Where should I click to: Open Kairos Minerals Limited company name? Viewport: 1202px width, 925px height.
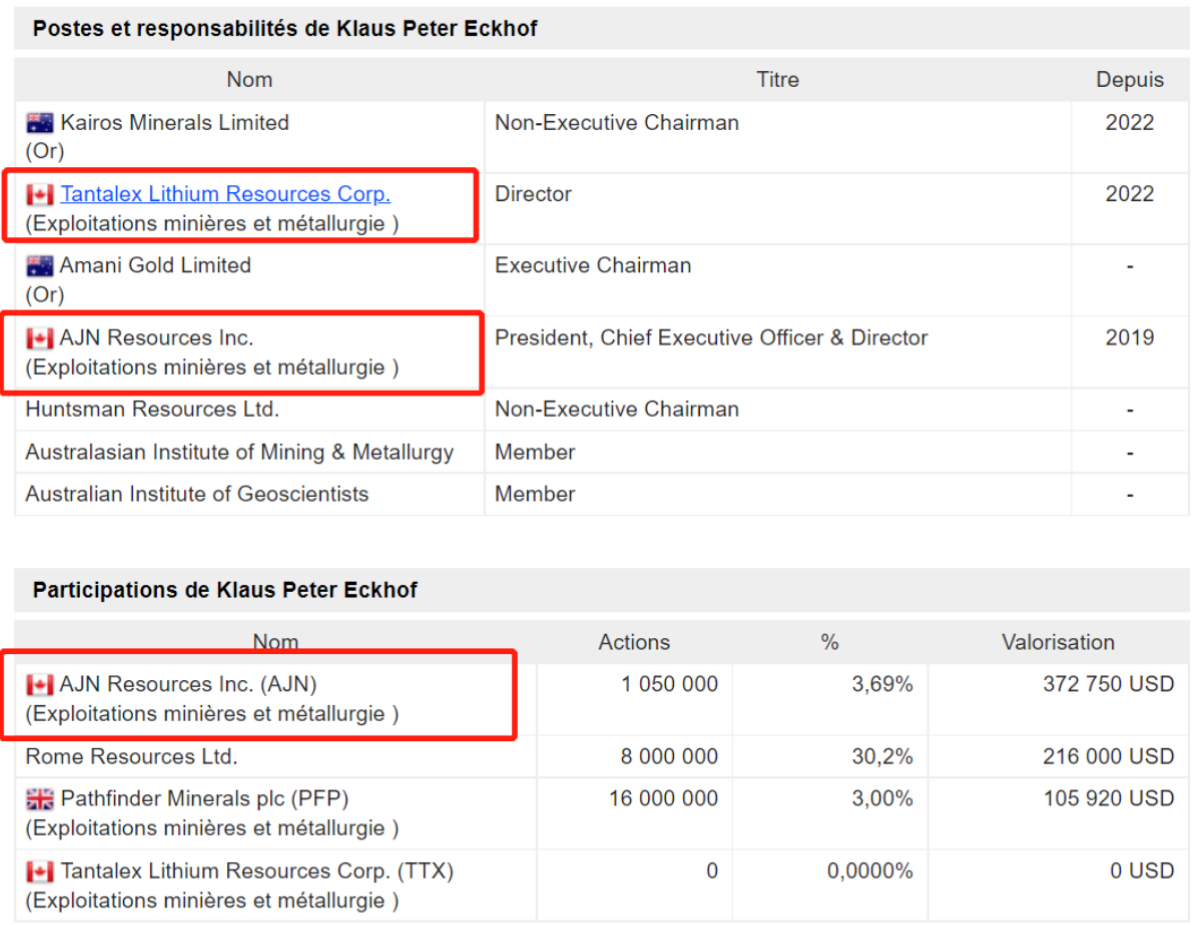tap(174, 123)
